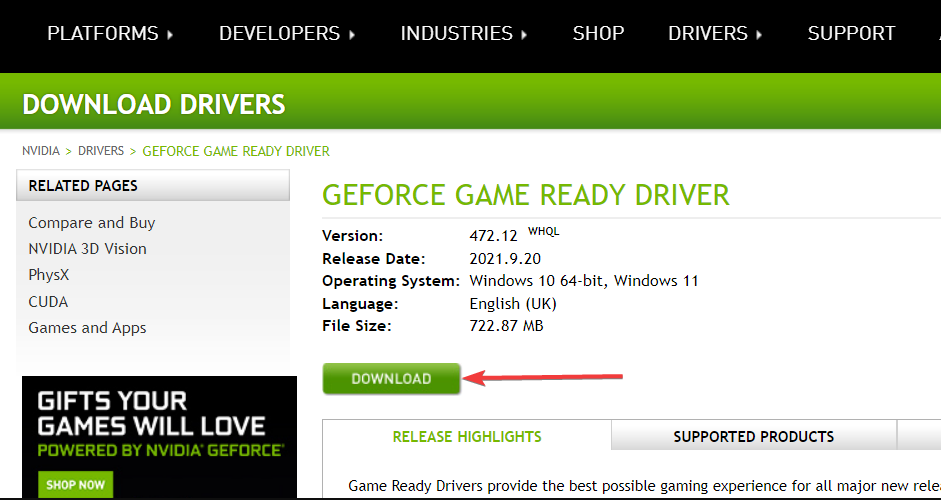The height and width of the screenshot is (500, 941).
Task: Open the Compare and Buy page
Action: click(92, 223)
